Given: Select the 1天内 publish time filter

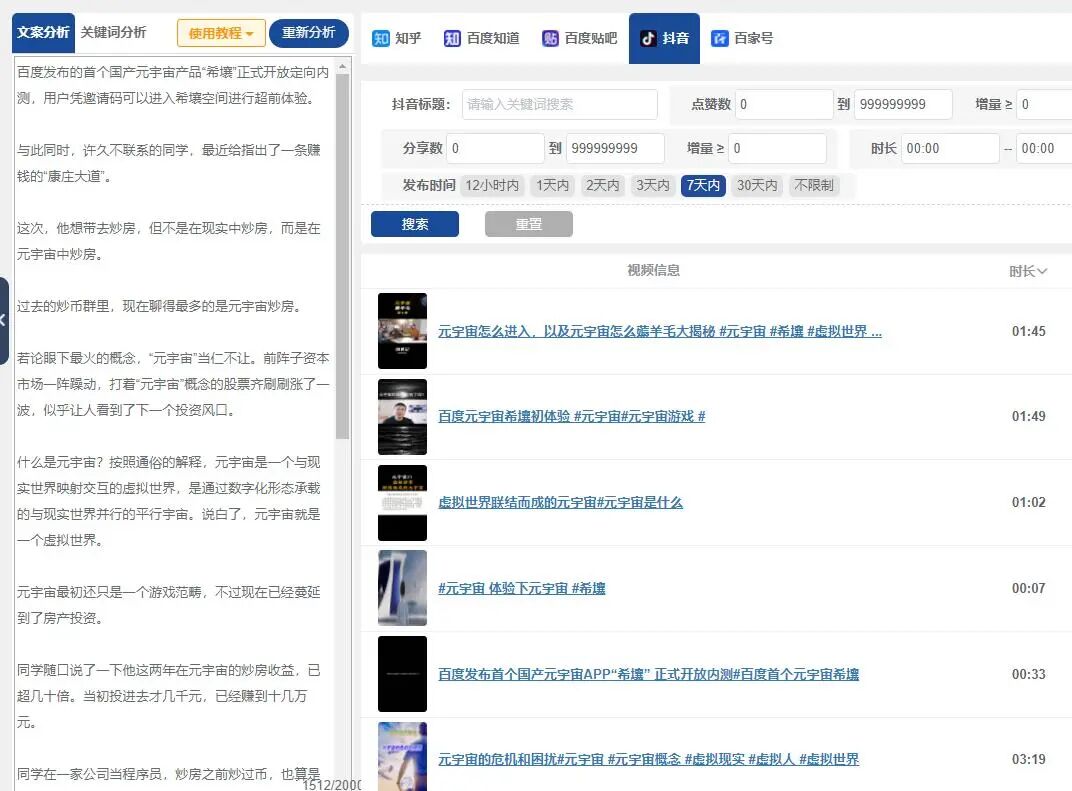Looking at the screenshot, I should point(552,185).
